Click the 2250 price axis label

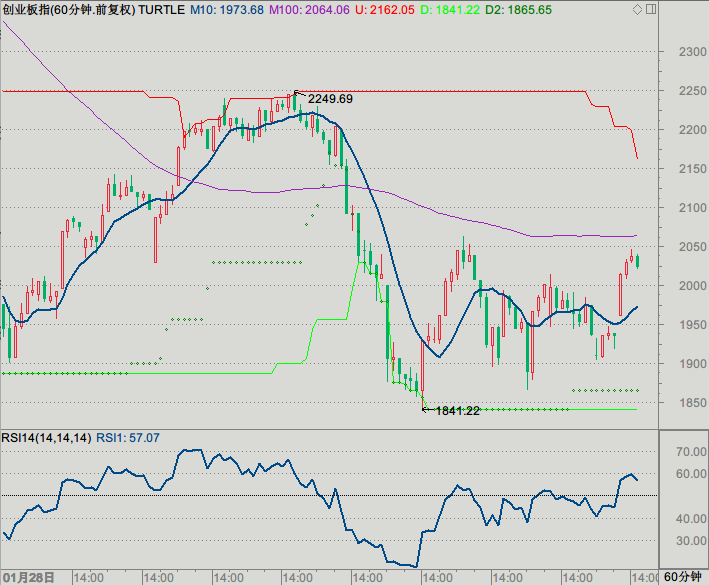point(692,91)
